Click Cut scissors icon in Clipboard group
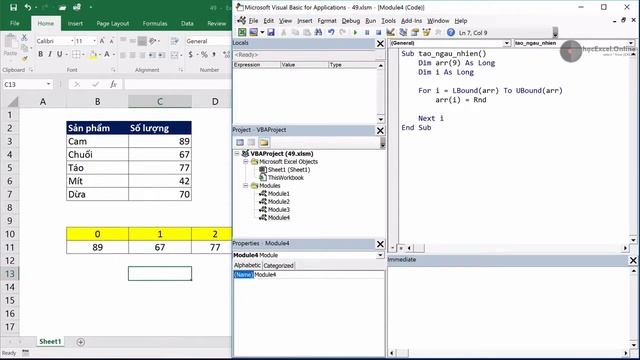The image size is (640, 360). pos(24,38)
